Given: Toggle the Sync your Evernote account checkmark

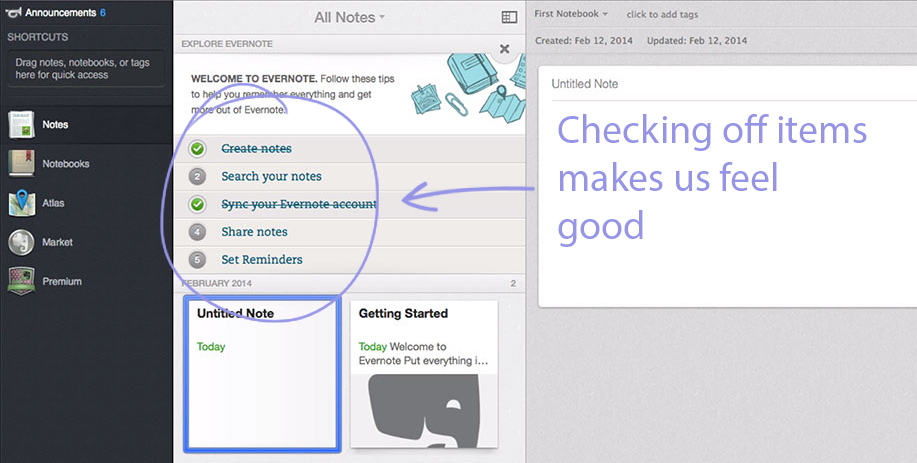Looking at the screenshot, I should [198, 204].
